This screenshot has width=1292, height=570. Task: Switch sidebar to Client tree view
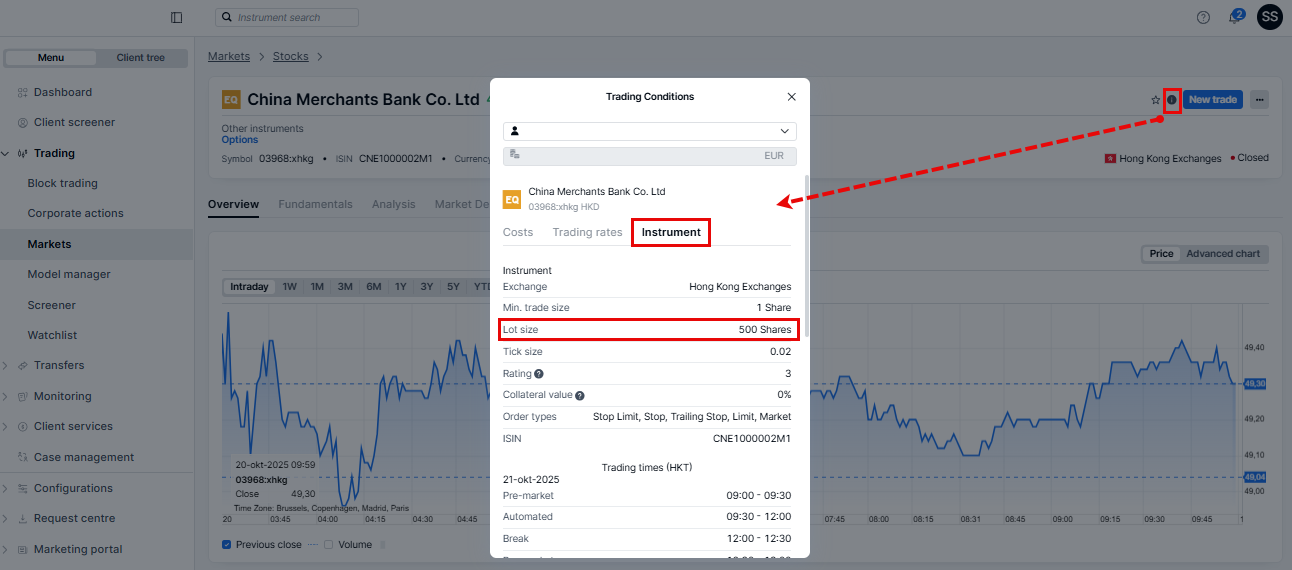141,58
